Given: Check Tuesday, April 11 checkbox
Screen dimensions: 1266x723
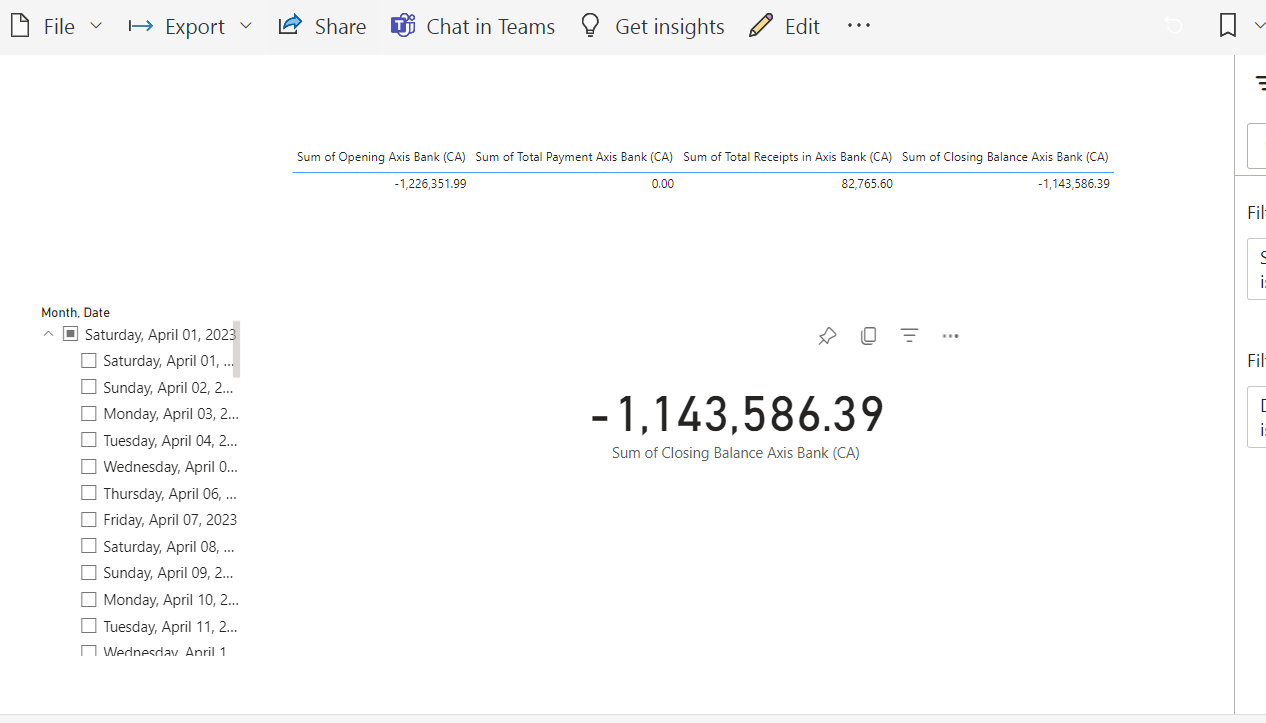Looking at the screenshot, I should [89, 627].
